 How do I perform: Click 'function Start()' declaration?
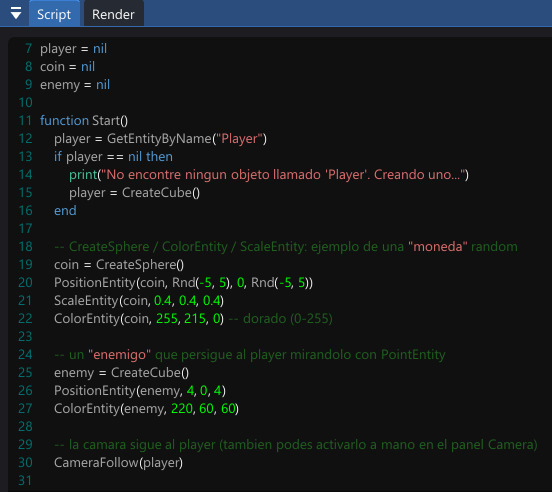pyautogui.click(x=84, y=121)
